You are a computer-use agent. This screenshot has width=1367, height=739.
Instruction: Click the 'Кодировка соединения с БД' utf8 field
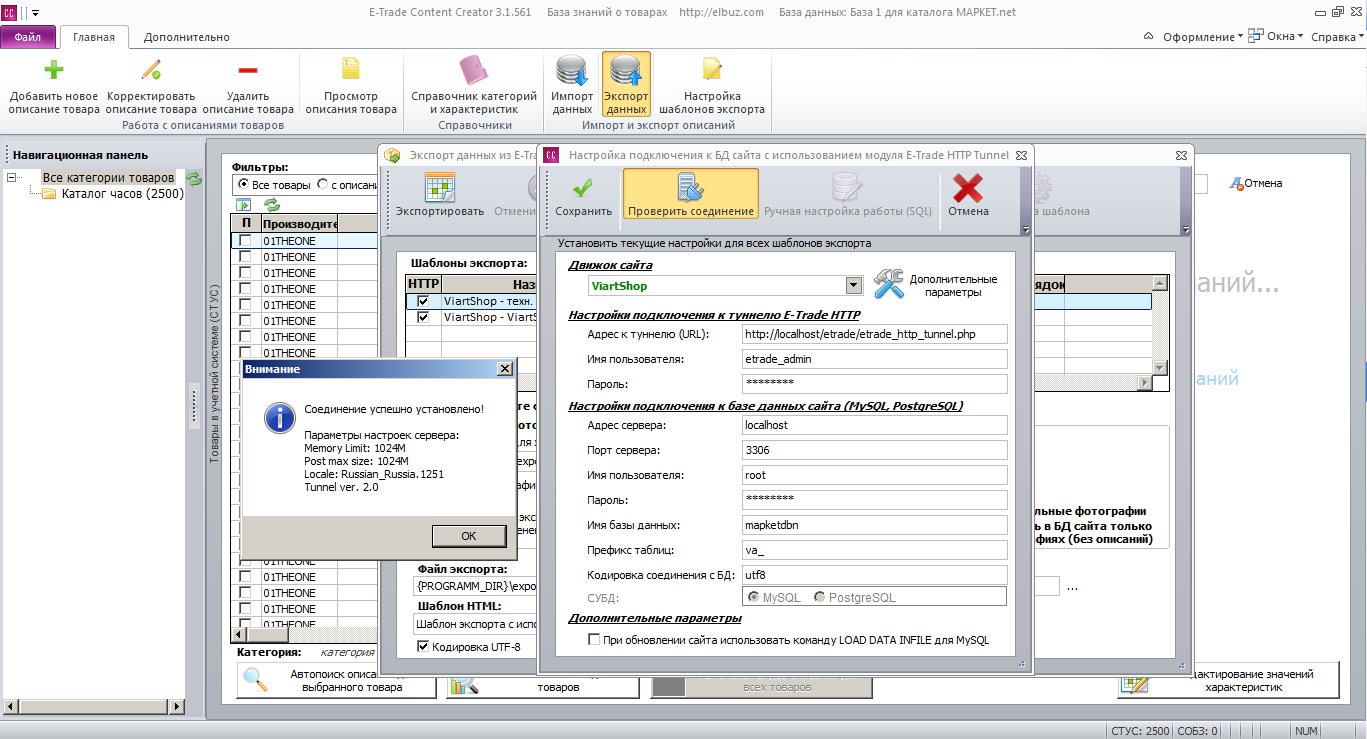coord(875,575)
